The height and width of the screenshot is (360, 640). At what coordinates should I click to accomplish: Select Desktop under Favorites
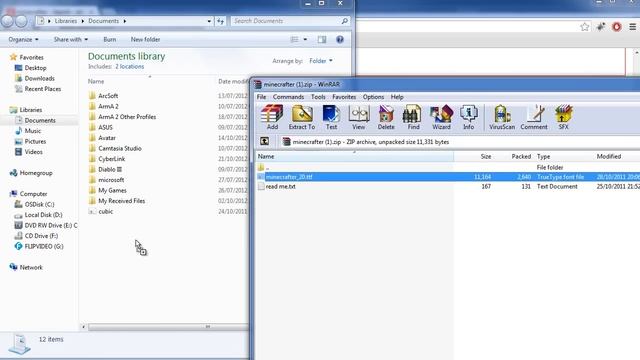click(35, 68)
